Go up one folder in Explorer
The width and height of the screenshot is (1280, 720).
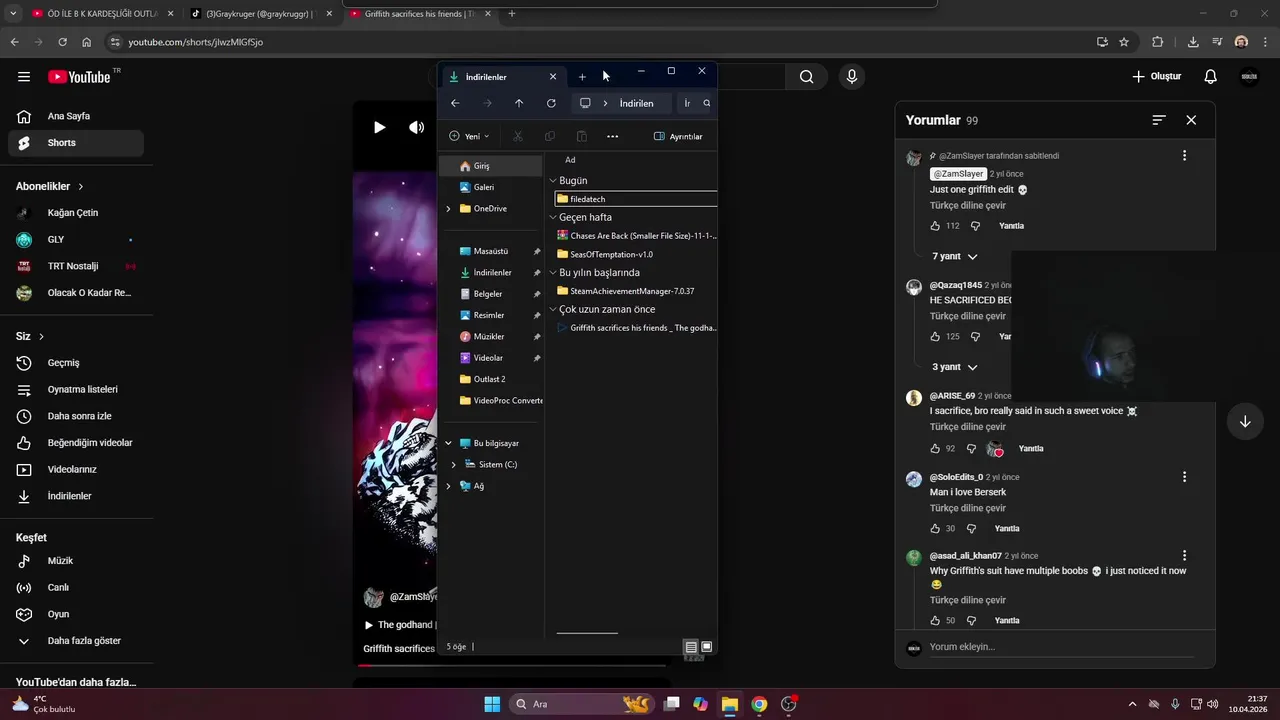click(519, 103)
